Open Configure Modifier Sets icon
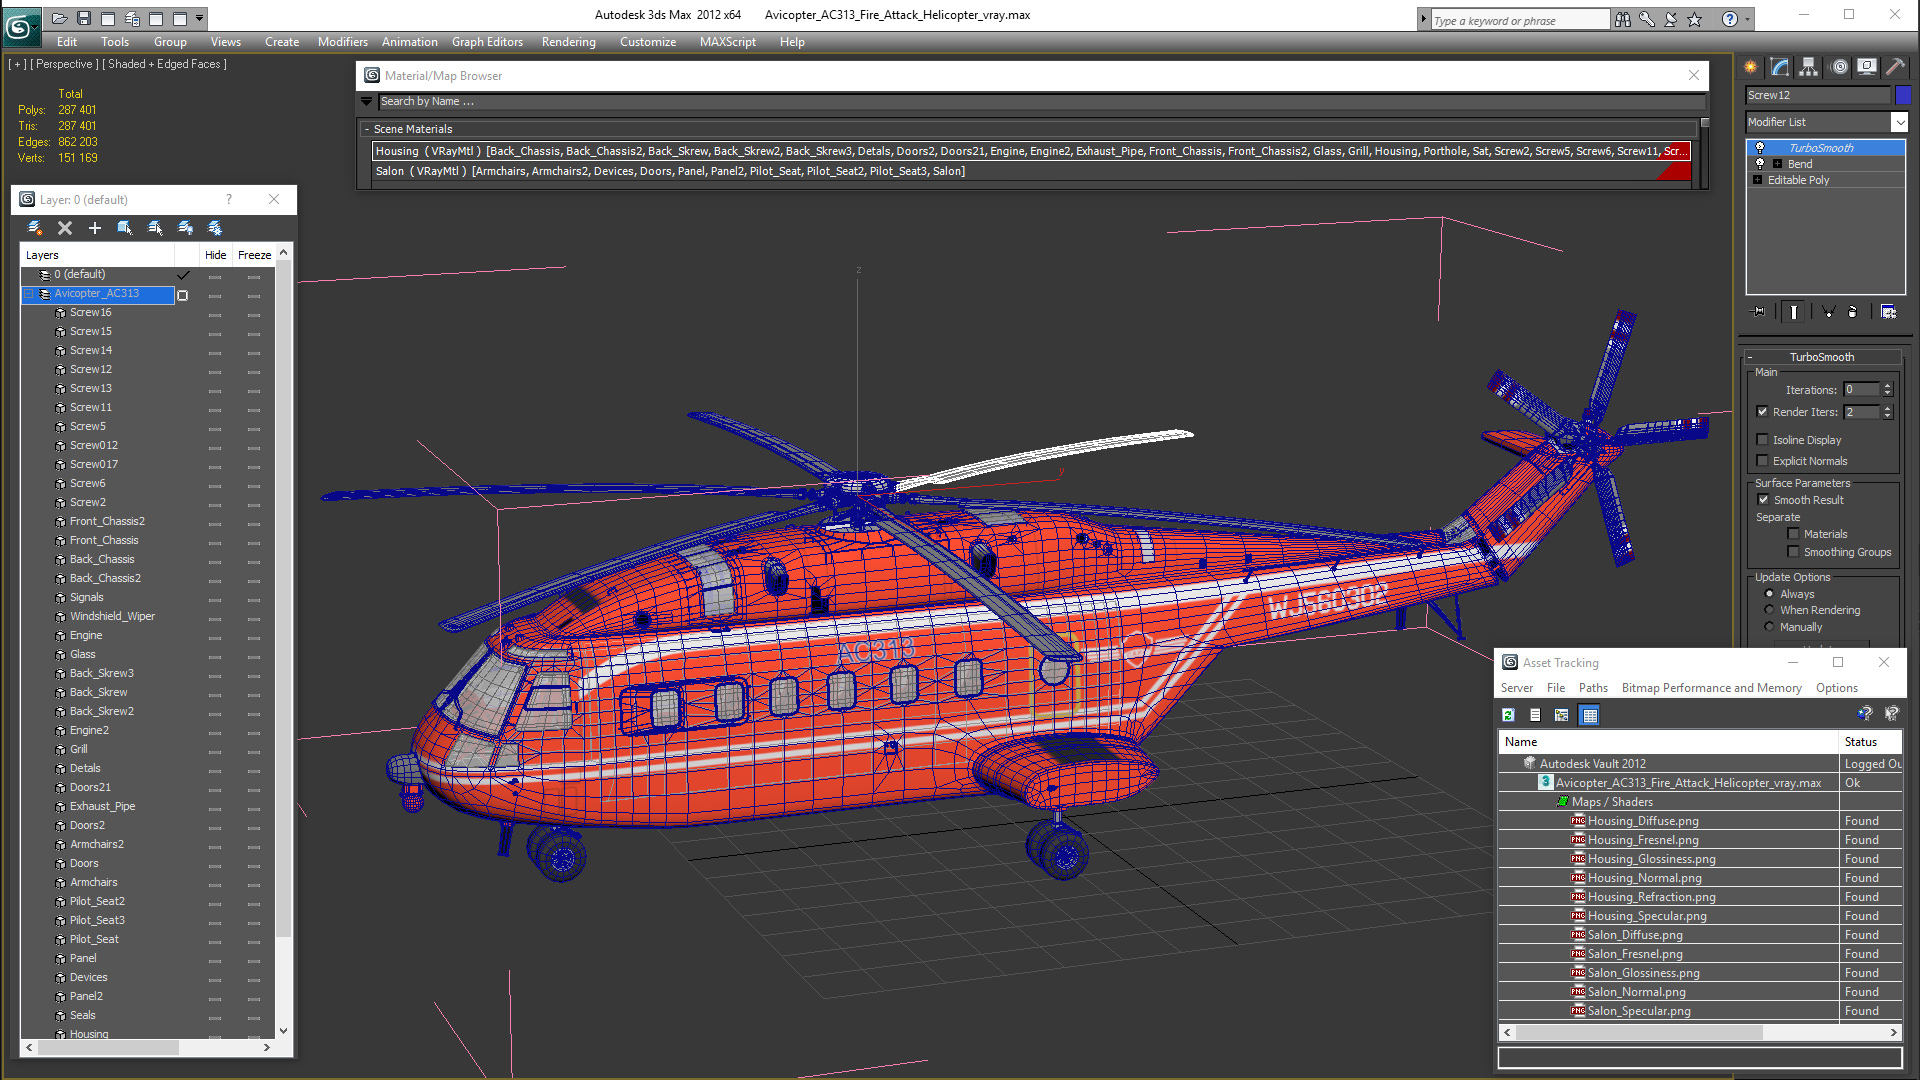Screen dimensions: 1920x1080 pyautogui.click(x=1889, y=312)
